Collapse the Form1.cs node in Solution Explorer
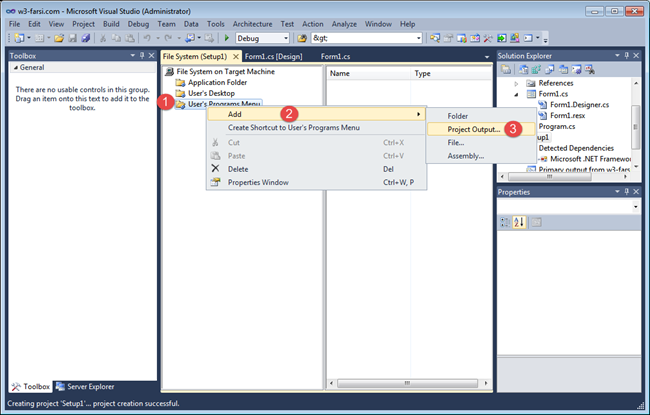Screen dimensions: 650x415 pos(516,95)
